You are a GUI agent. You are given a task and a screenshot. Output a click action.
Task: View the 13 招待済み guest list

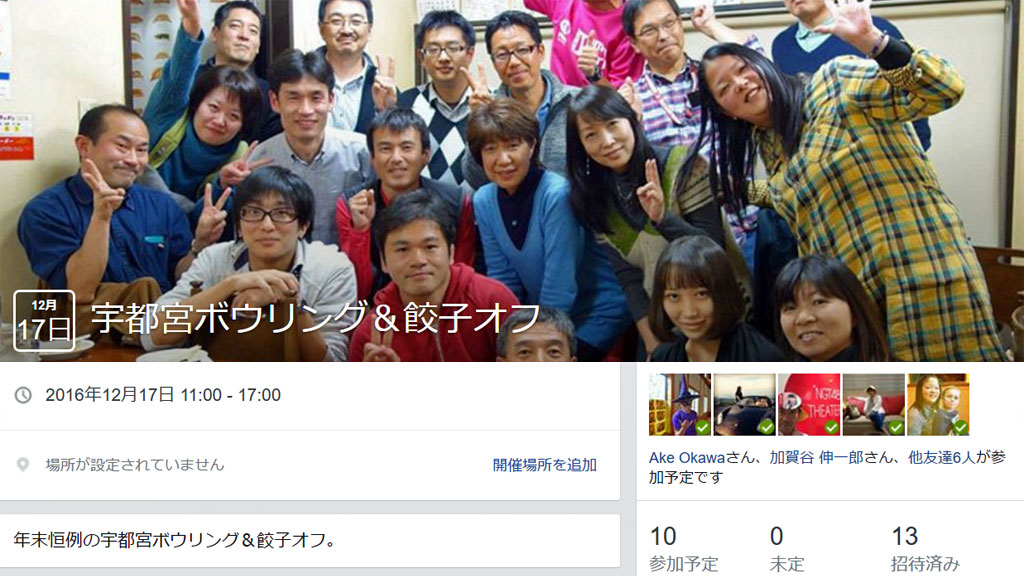tap(925, 549)
